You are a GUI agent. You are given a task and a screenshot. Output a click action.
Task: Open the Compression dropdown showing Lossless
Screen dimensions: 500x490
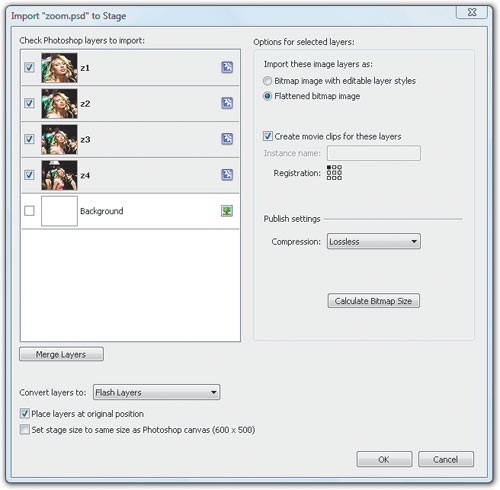pyautogui.click(x=374, y=241)
